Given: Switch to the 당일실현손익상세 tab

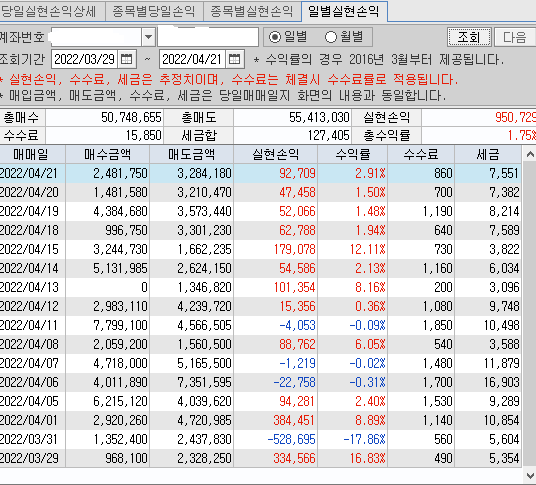Looking at the screenshot, I should click(x=51, y=11).
